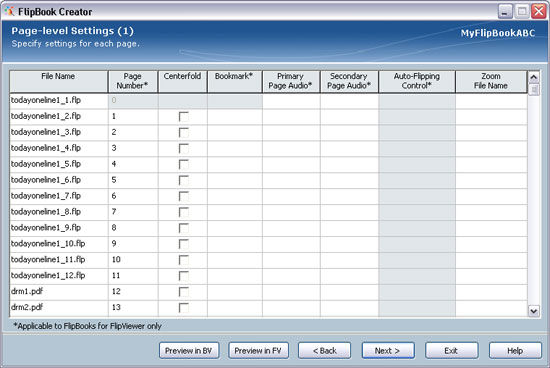Tick Centerfold checkbox for todayoneline1_9.flp
Screen dimensions: 550x368
coord(183,228)
